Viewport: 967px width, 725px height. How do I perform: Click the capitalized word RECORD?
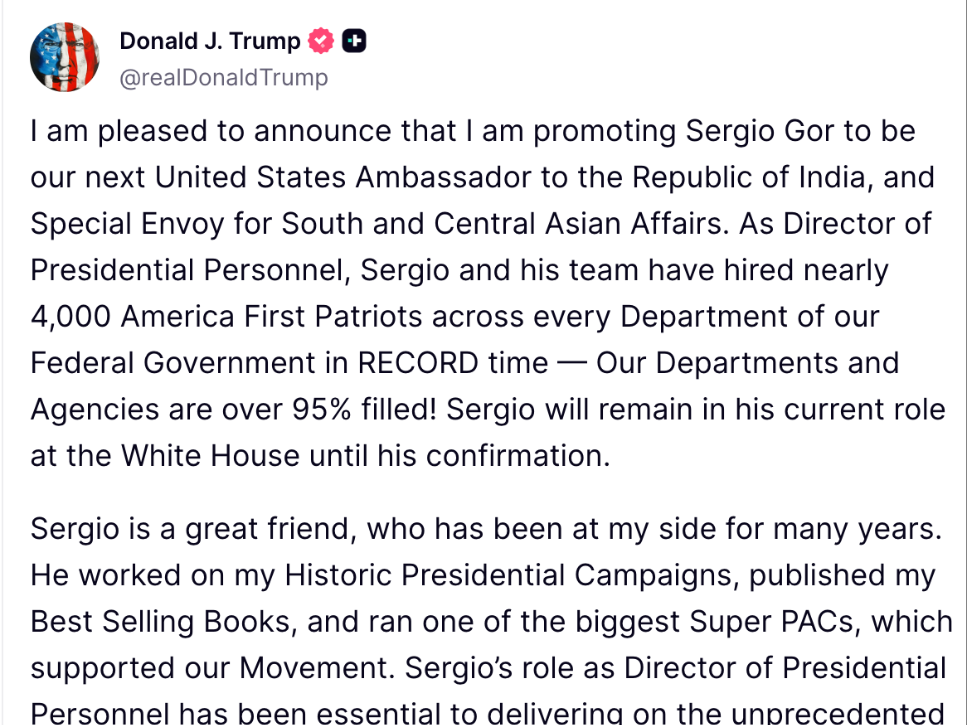pyautogui.click(x=418, y=363)
